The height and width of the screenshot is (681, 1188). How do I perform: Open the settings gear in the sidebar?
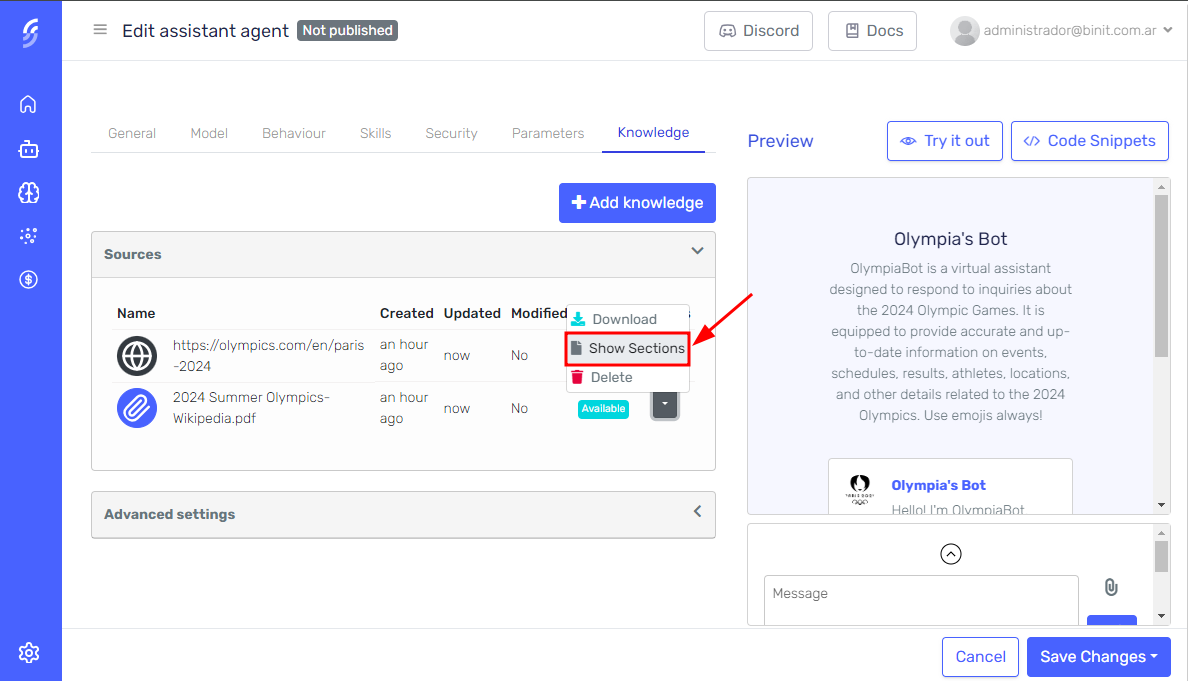point(29,653)
